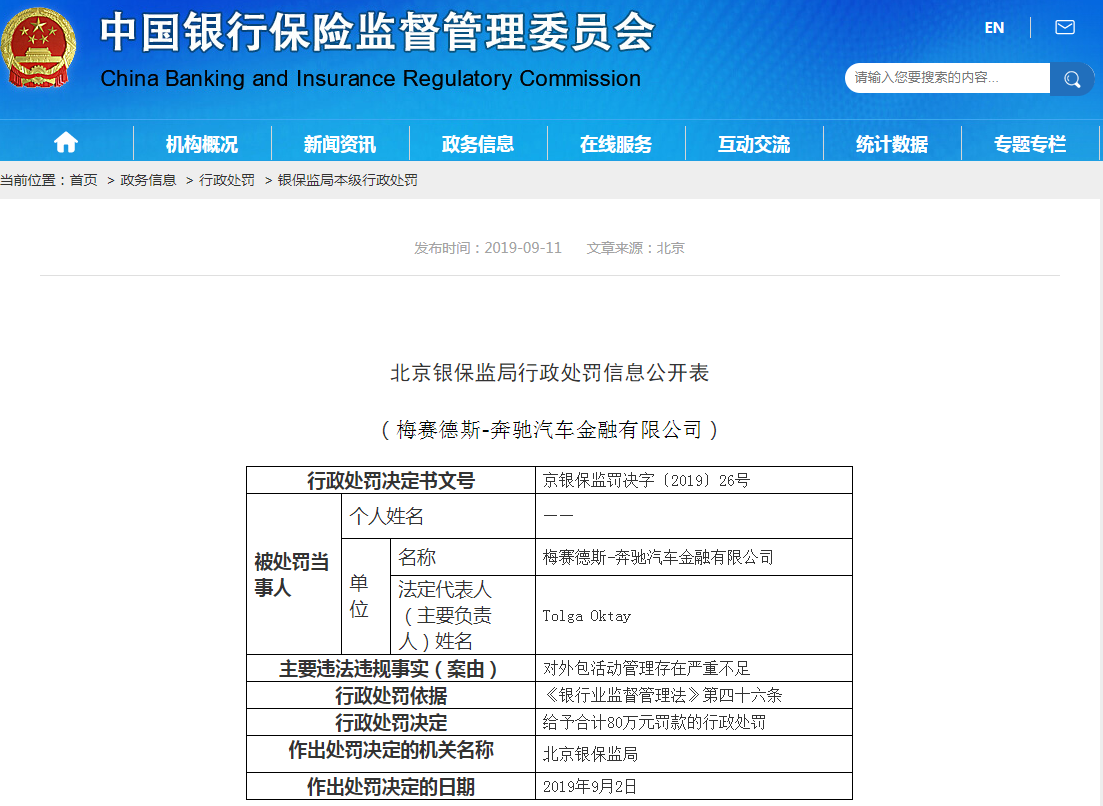Focus the site search input box
This screenshot has height=806, width=1103.
[x=946, y=78]
